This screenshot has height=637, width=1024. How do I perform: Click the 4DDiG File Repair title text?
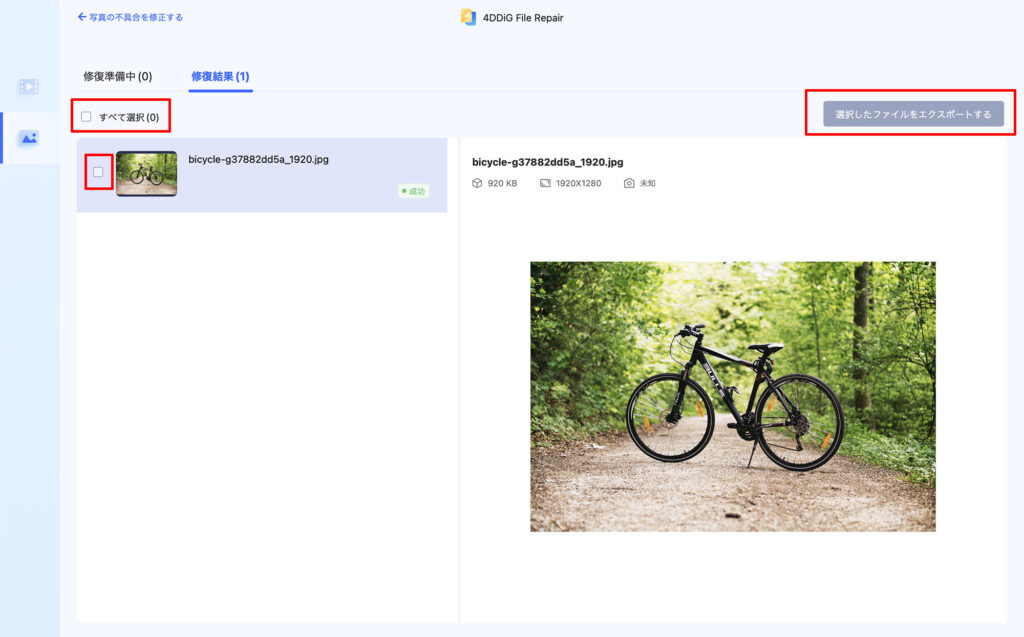[523, 18]
